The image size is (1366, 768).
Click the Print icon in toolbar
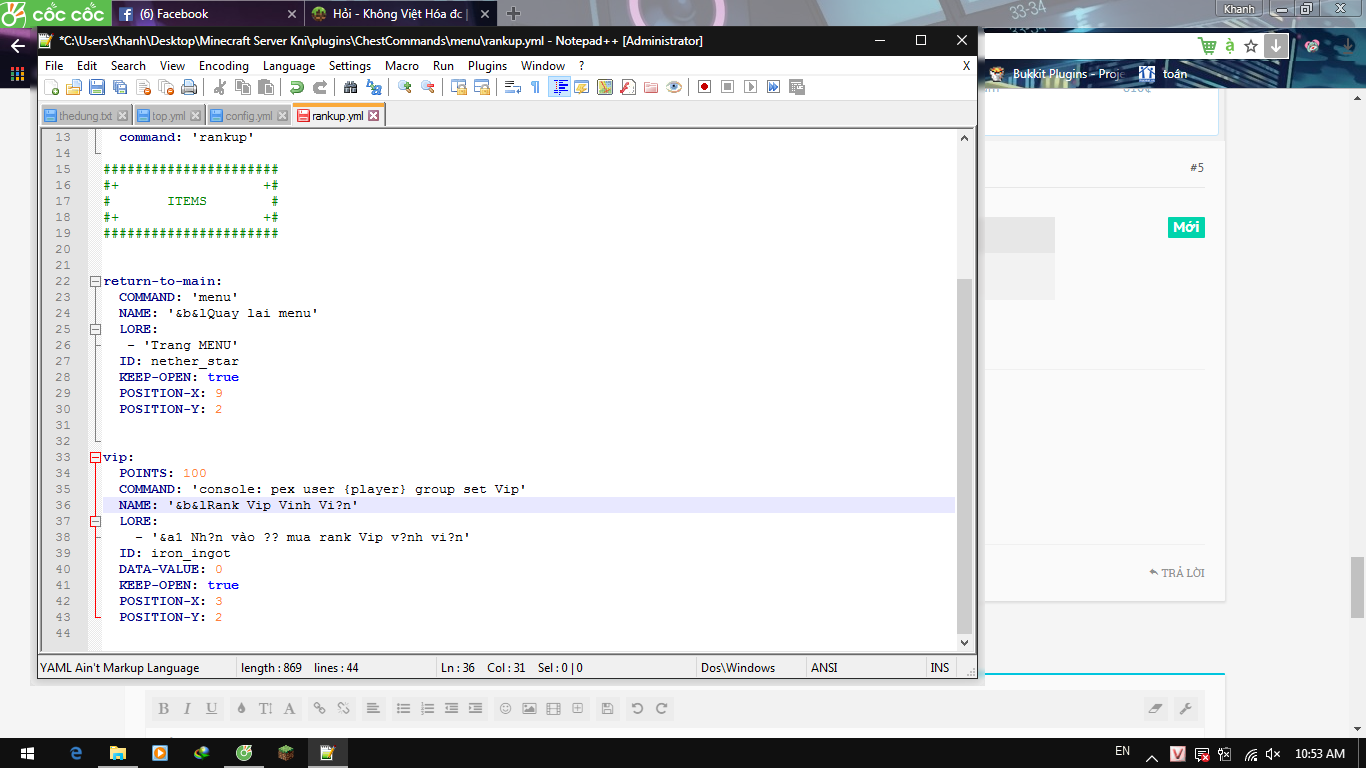point(189,87)
